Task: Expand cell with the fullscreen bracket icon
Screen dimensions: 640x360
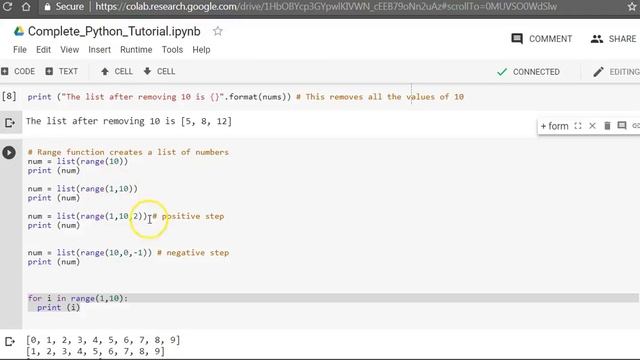Action: click(578, 126)
